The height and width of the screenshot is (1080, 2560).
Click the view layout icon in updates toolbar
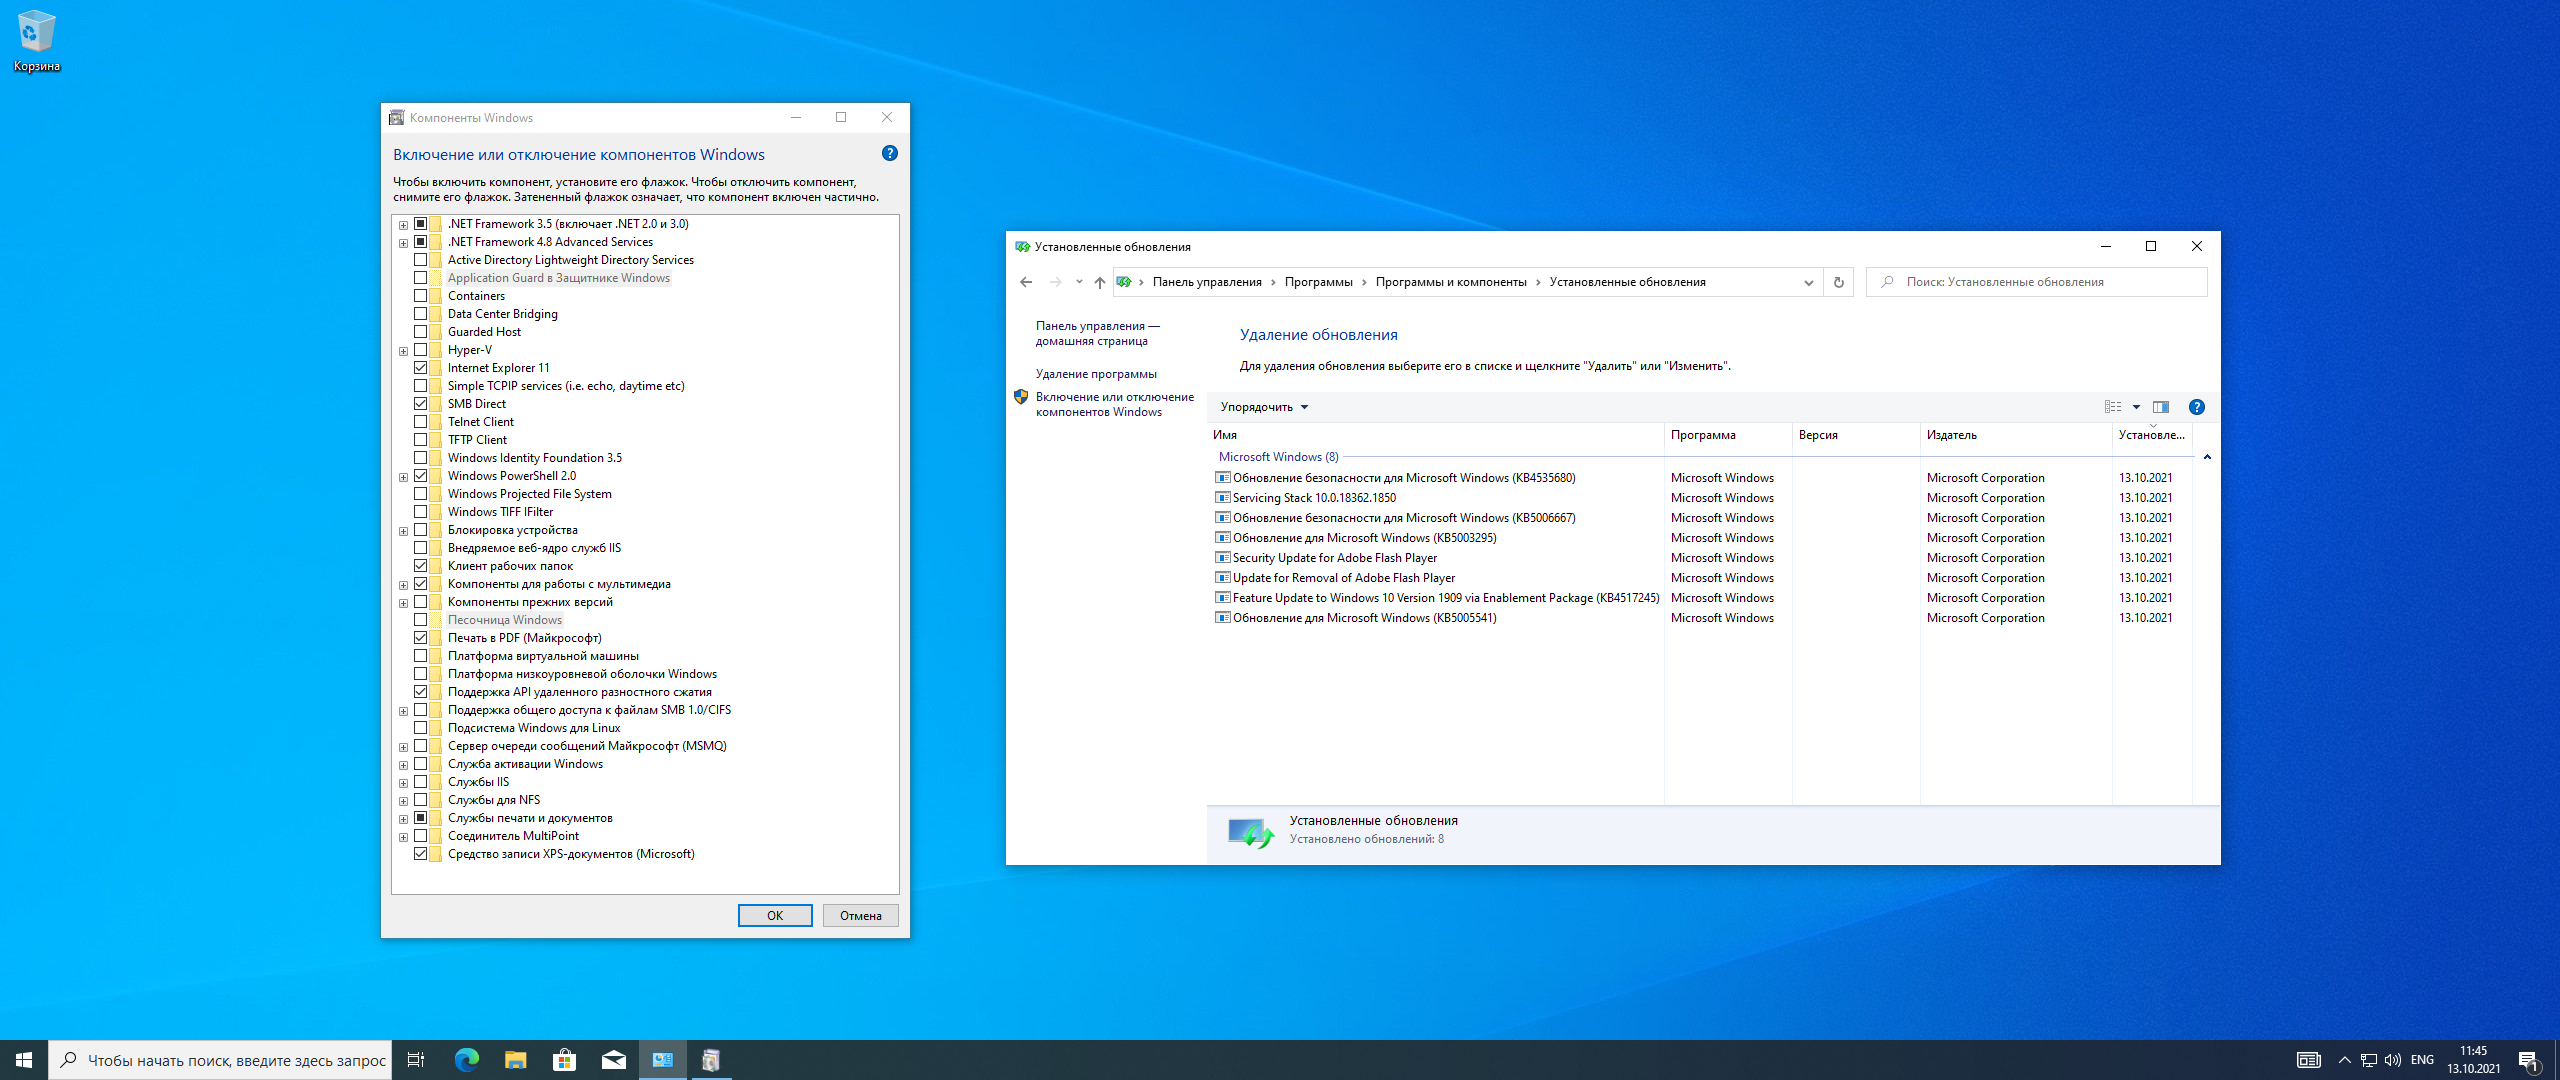click(x=2113, y=407)
